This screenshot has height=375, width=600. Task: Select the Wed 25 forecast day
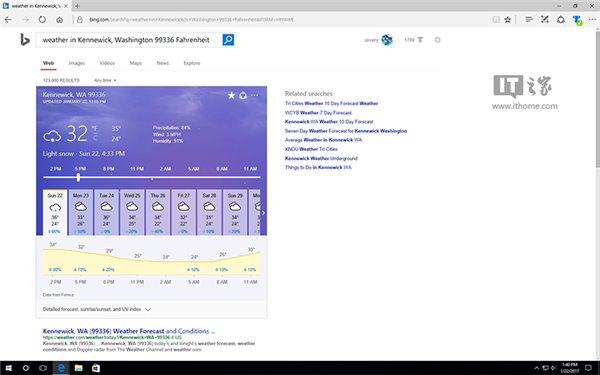tap(132, 212)
